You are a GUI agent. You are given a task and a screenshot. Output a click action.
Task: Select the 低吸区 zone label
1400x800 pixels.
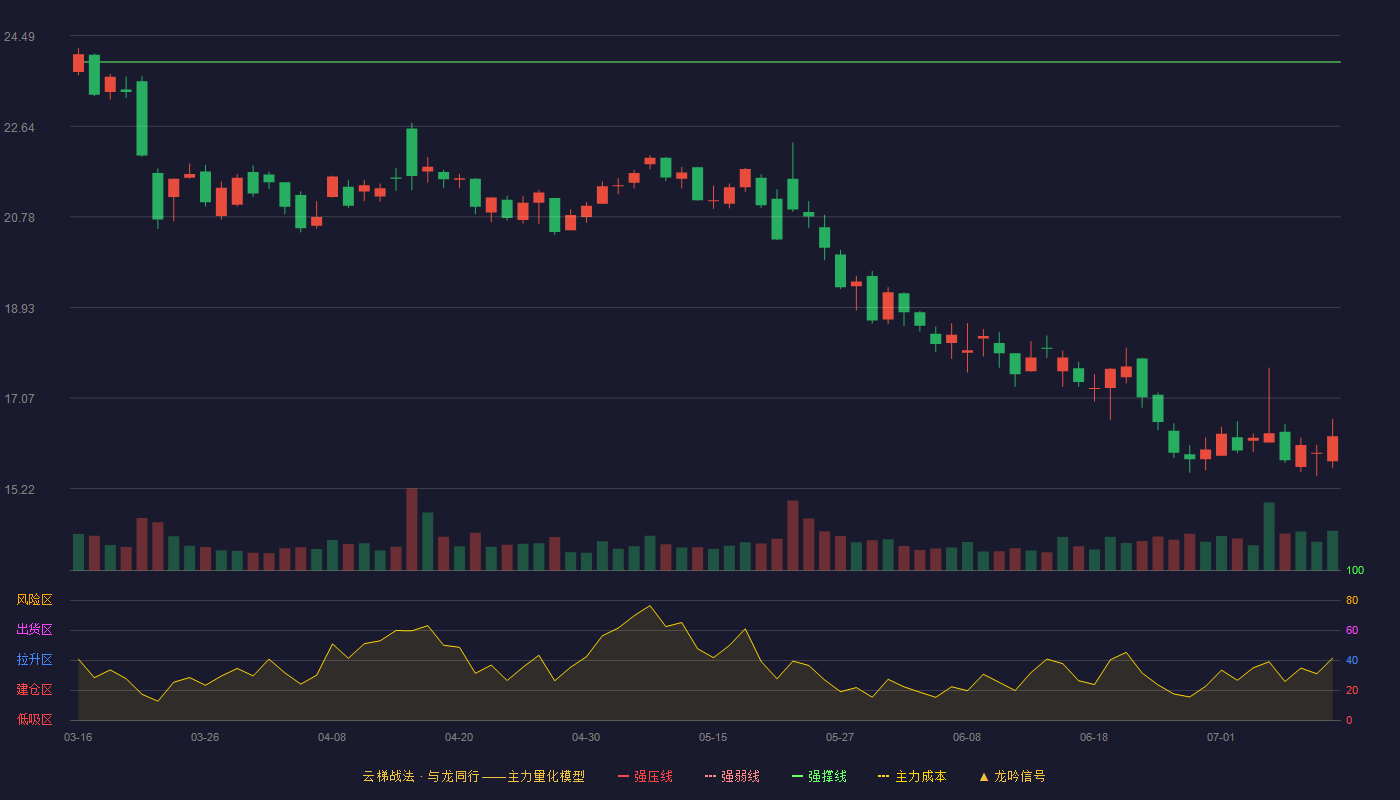click(x=34, y=719)
